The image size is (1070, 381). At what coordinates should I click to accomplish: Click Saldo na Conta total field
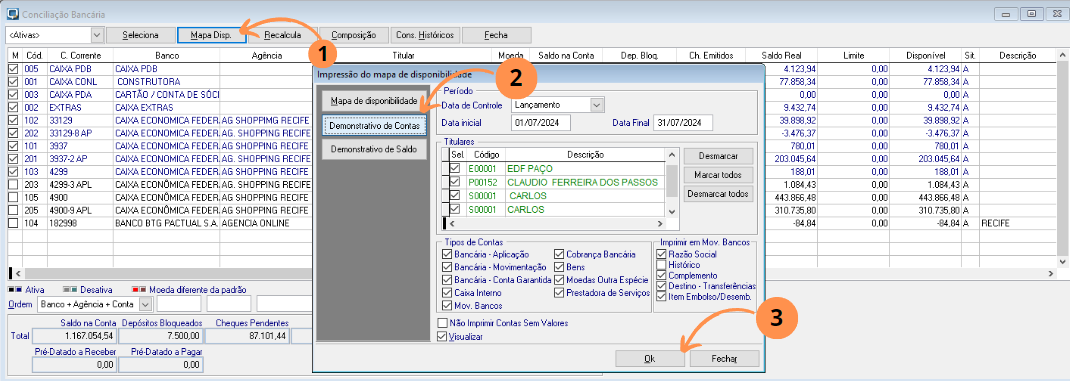[x=75, y=335]
